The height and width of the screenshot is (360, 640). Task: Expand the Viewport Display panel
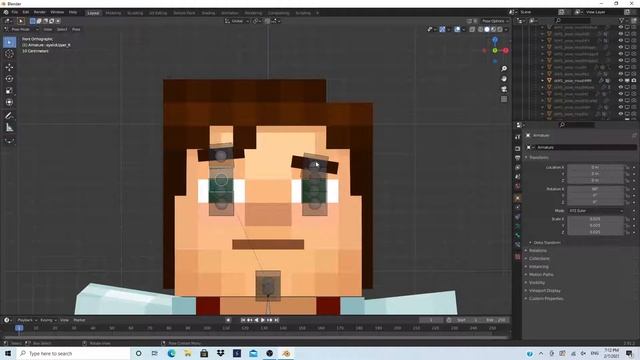pyautogui.click(x=544, y=291)
